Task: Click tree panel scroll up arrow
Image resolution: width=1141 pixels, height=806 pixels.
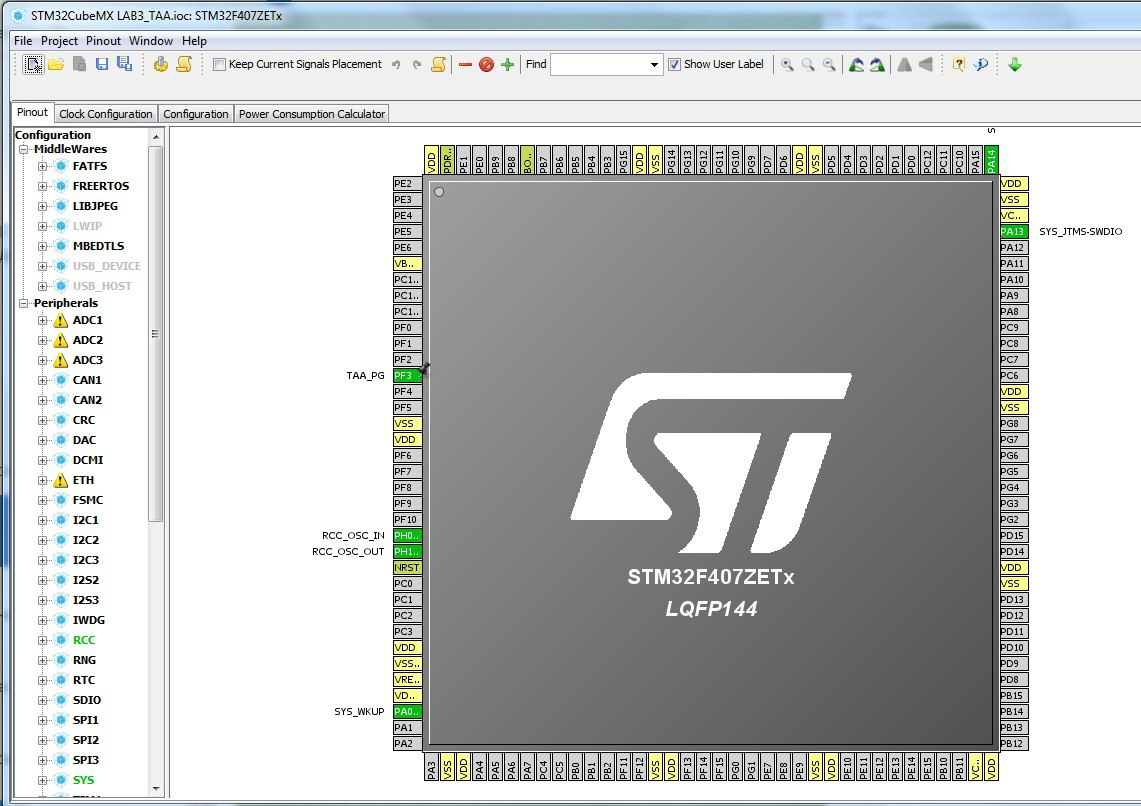Action: tap(156, 137)
